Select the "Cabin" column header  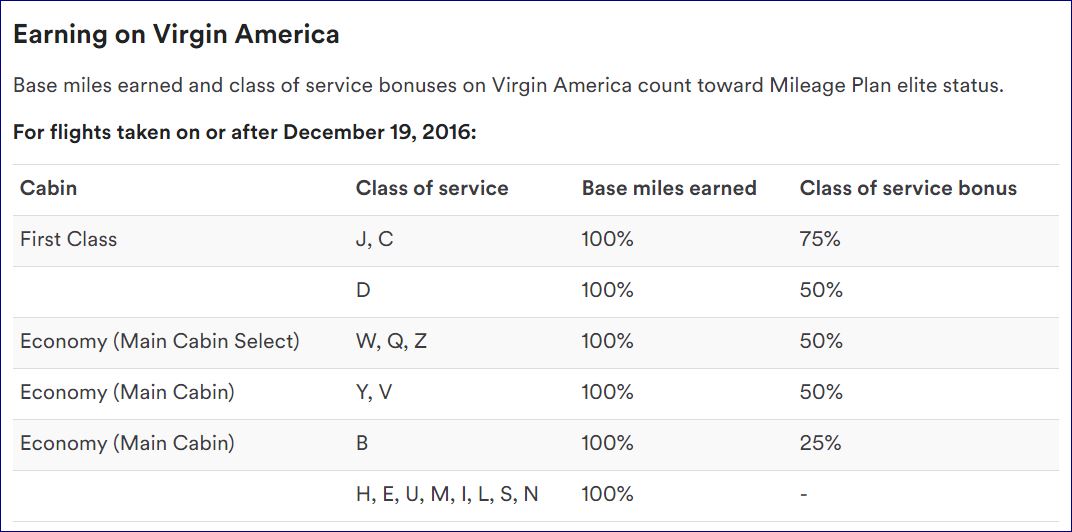click(48, 188)
